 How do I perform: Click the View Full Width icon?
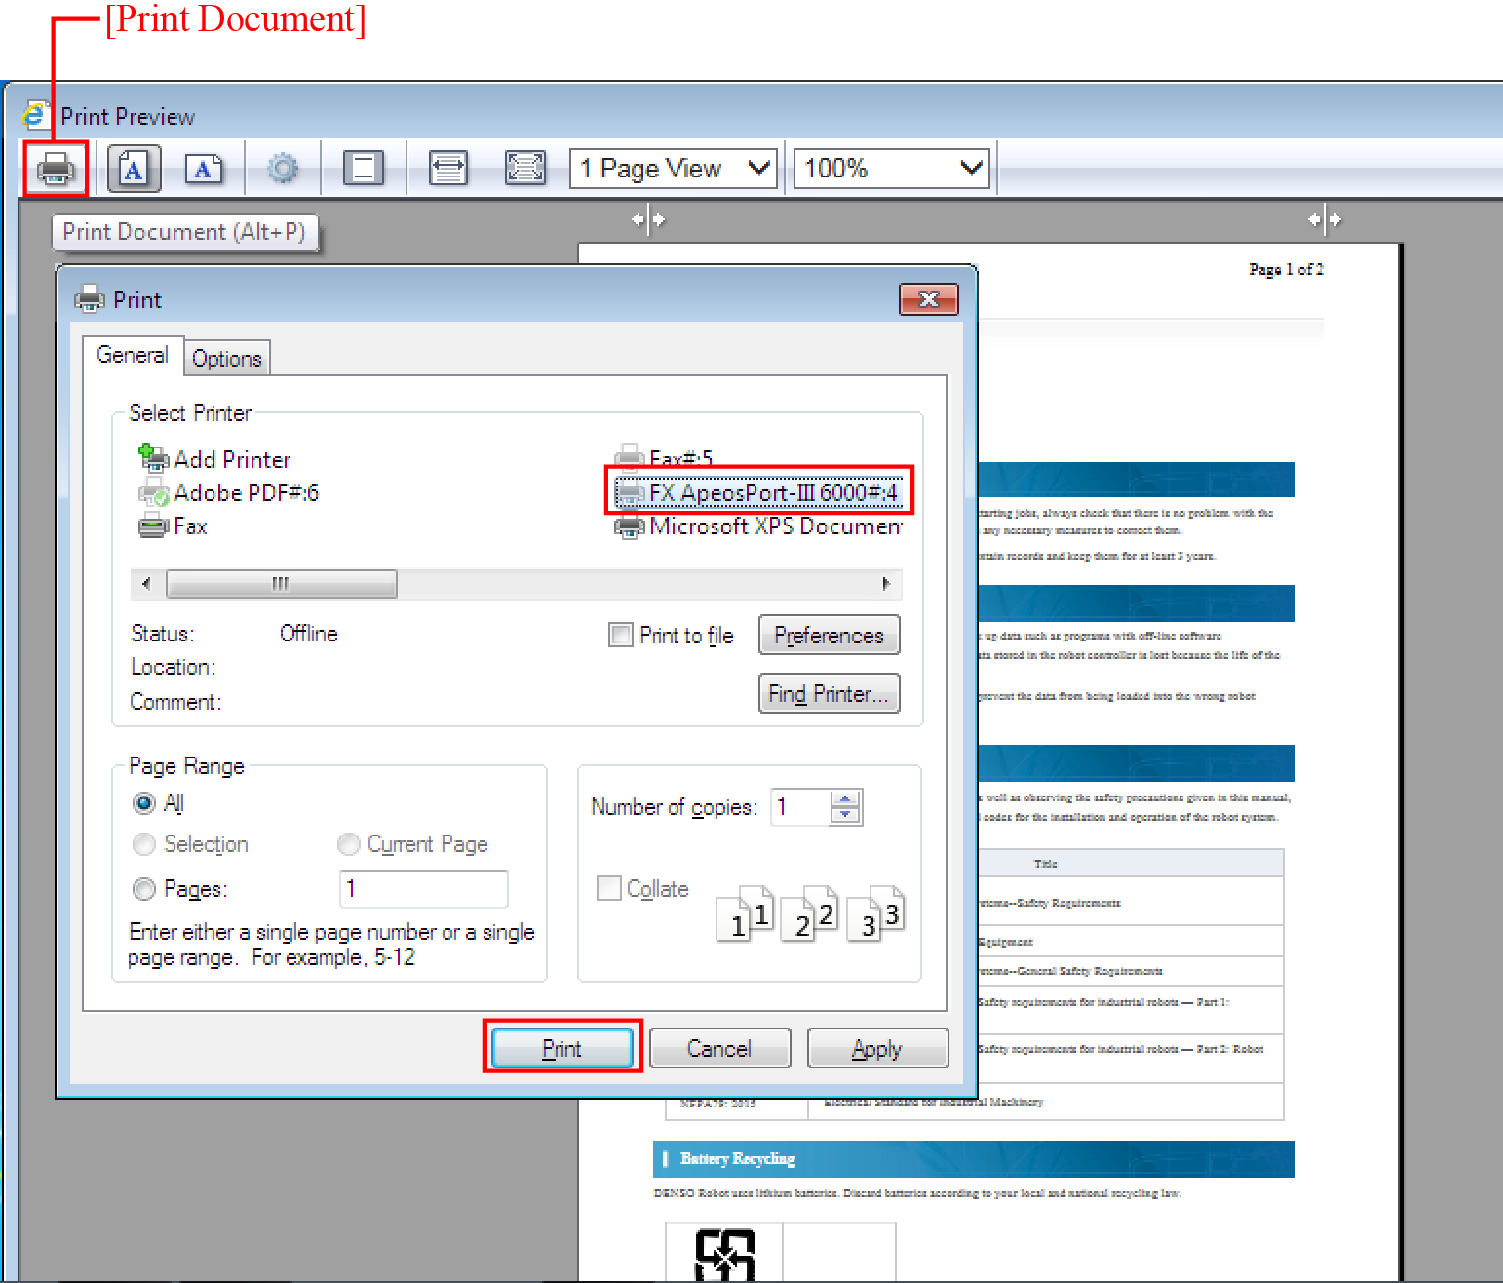448,168
